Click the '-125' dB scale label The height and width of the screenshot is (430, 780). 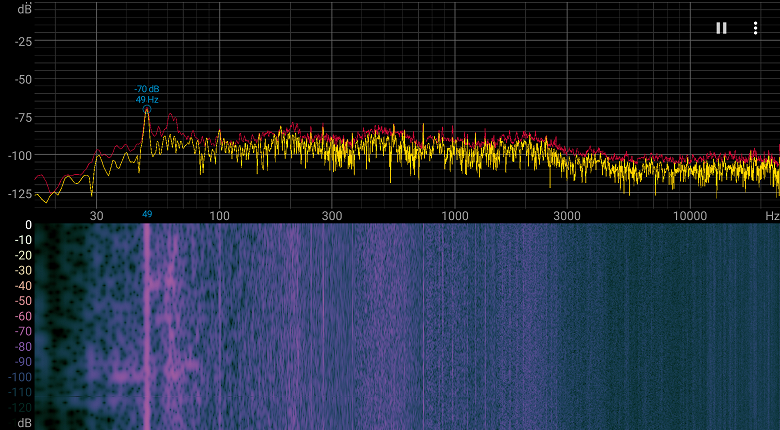[x=20, y=194]
